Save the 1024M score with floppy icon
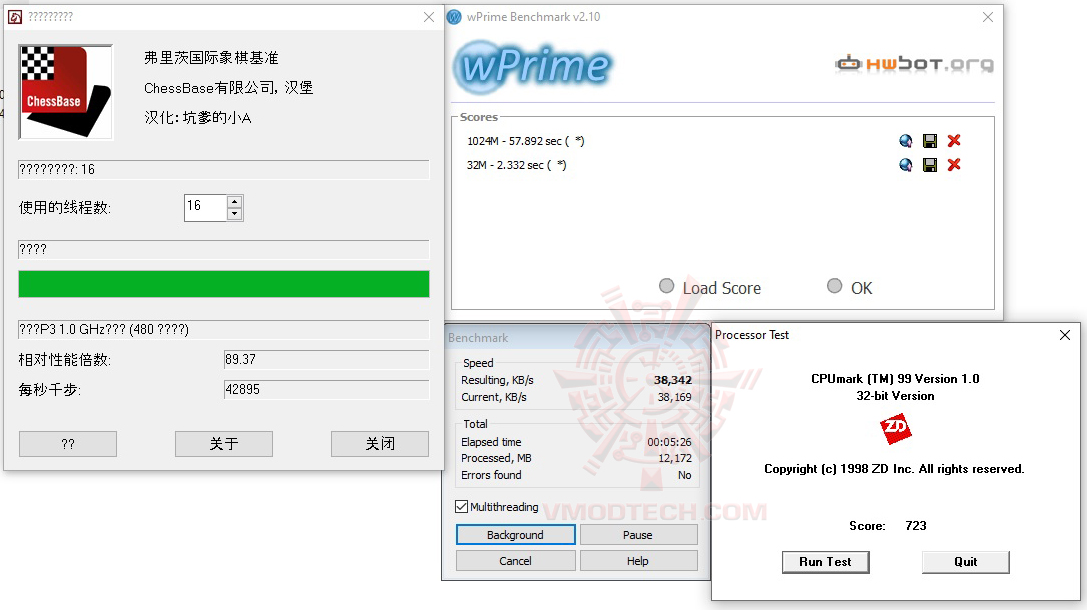 pyautogui.click(x=930, y=141)
